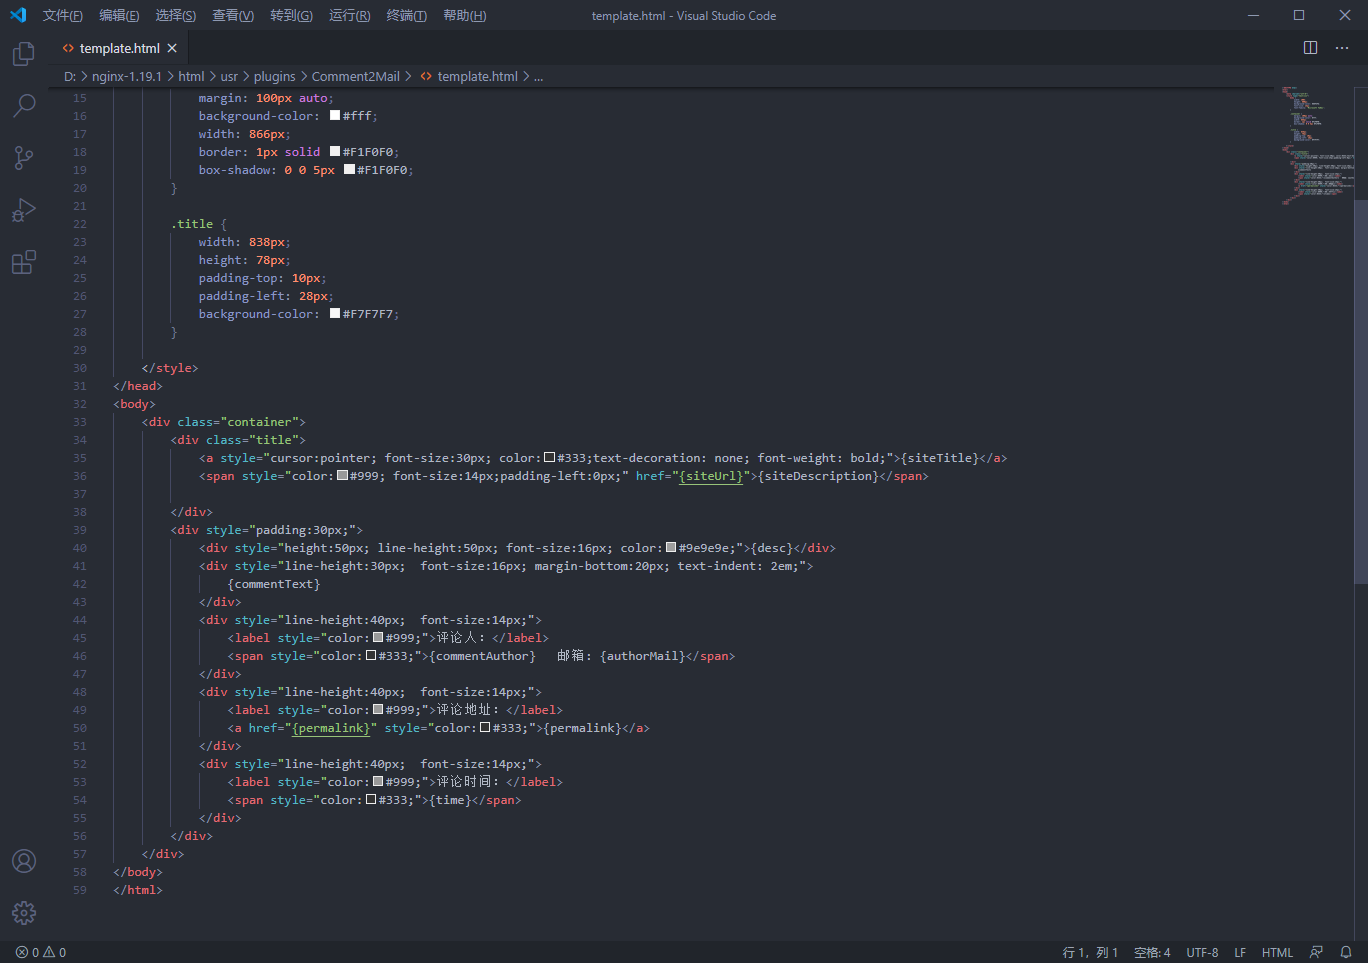This screenshot has width=1368, height=963.
Task: Open the Accounts menu icon
Action: click(x=24, y=861)
